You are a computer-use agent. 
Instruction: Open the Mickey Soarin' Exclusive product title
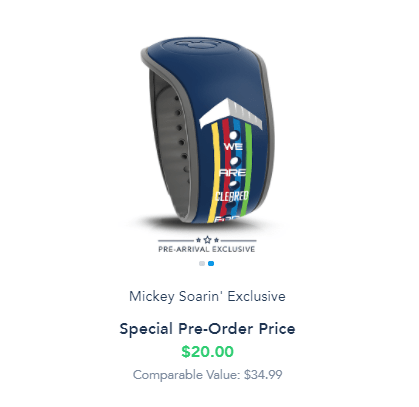(x=207, y=296)
